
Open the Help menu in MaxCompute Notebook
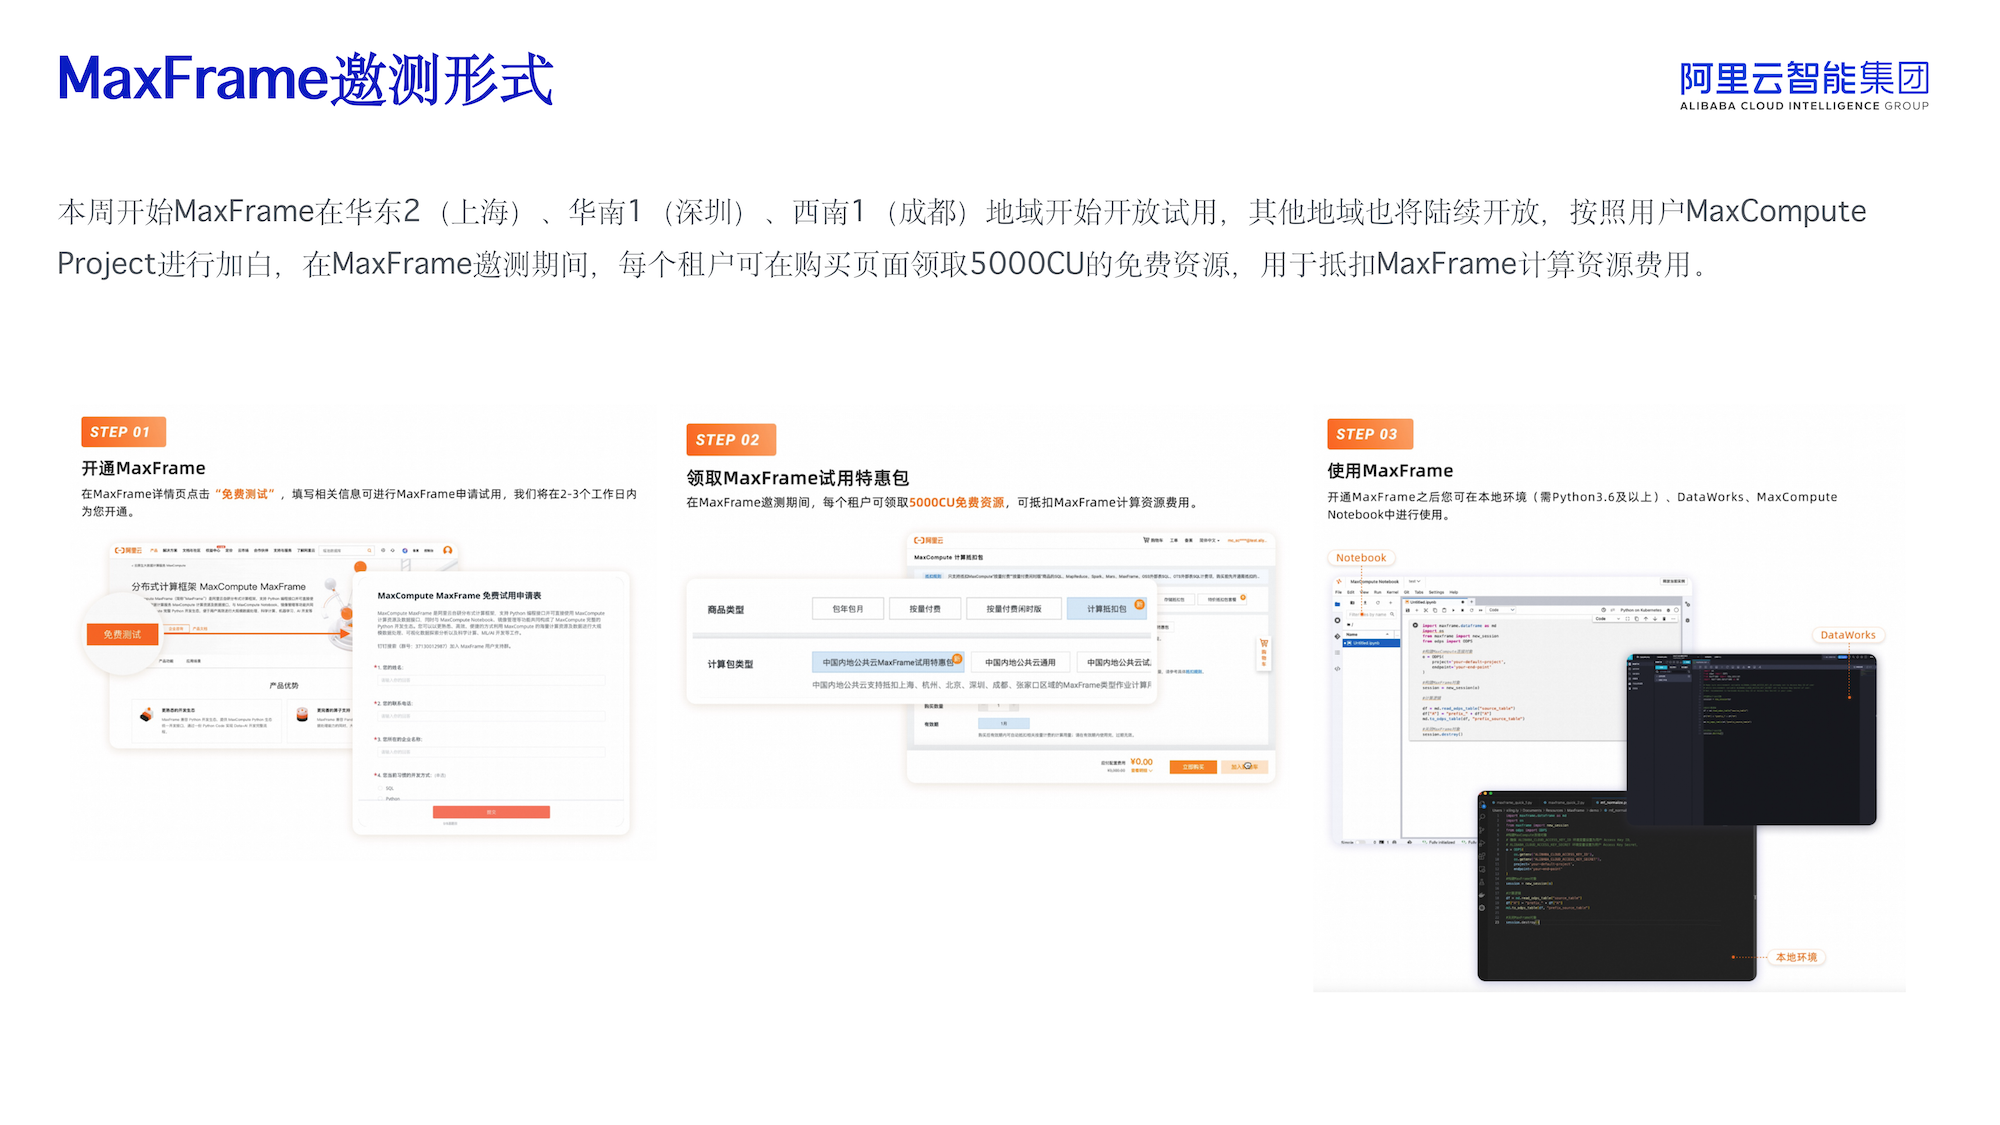(1454, 592)
